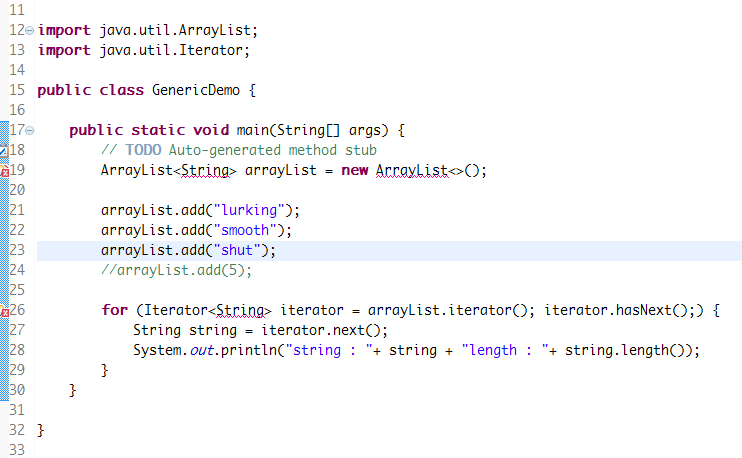Click the error marker icon on line 19
This screenshot has height=458, width=742.
pyautogui.click(x=4, y=171)
